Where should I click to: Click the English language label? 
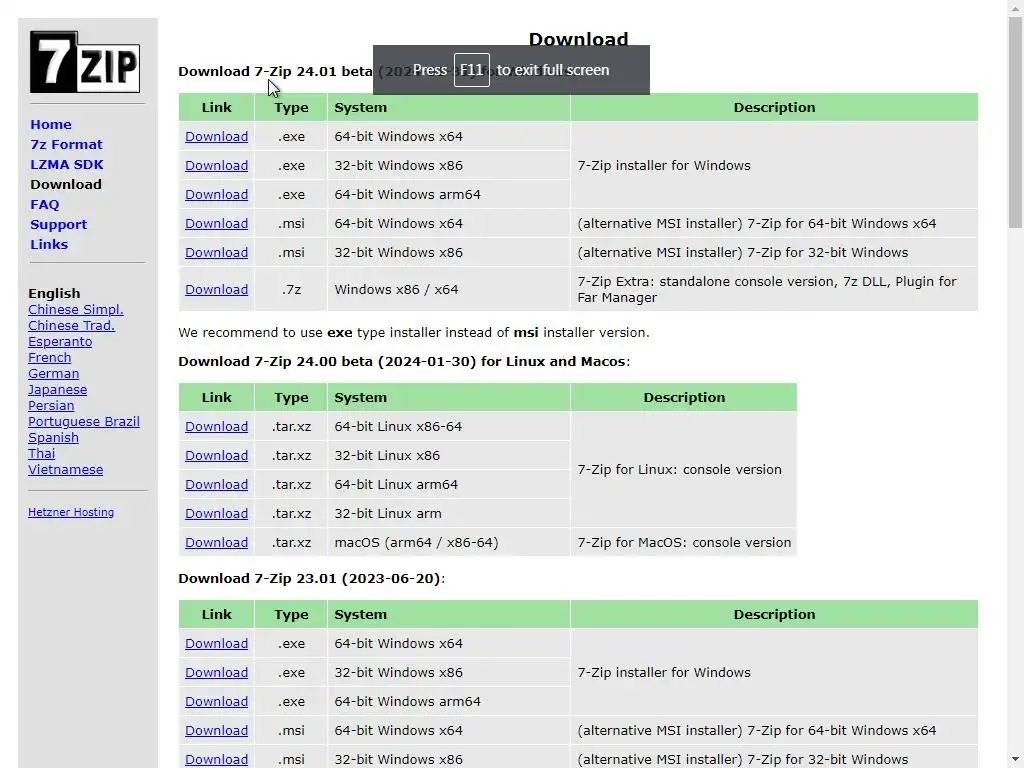pos(54,293)
